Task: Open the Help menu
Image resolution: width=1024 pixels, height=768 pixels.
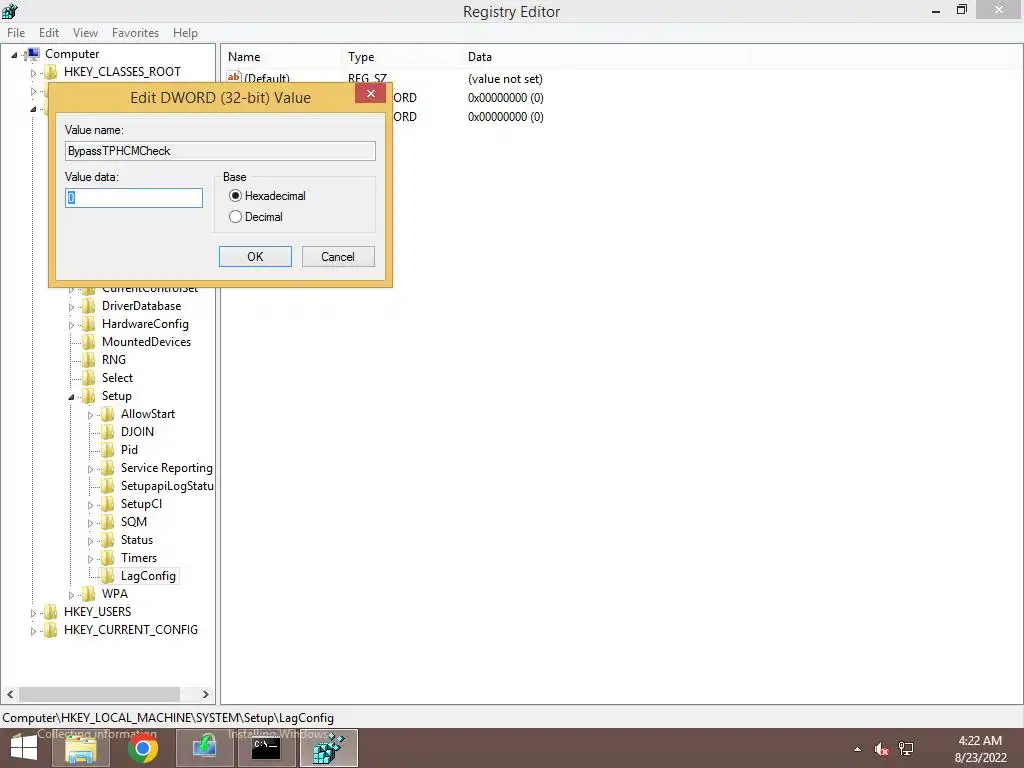Action: [185, 33]
